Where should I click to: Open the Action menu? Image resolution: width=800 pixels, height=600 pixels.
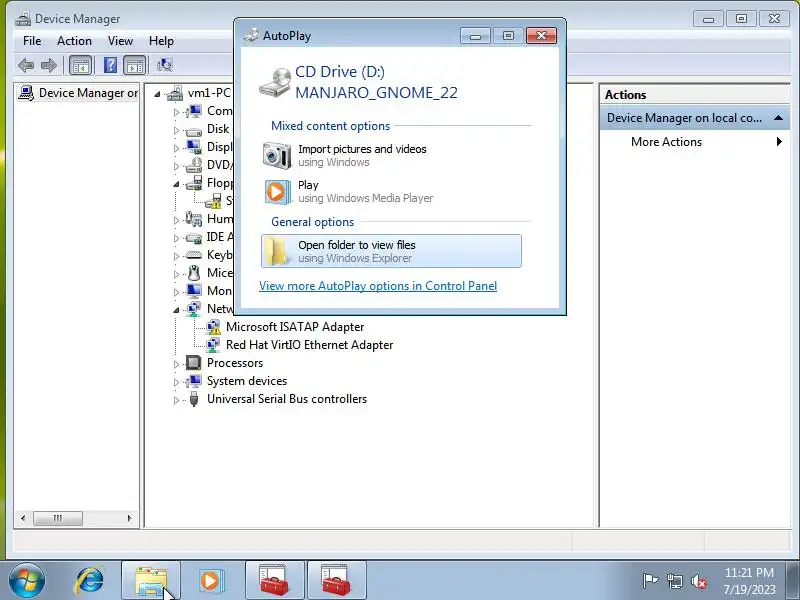click(74, 41)
